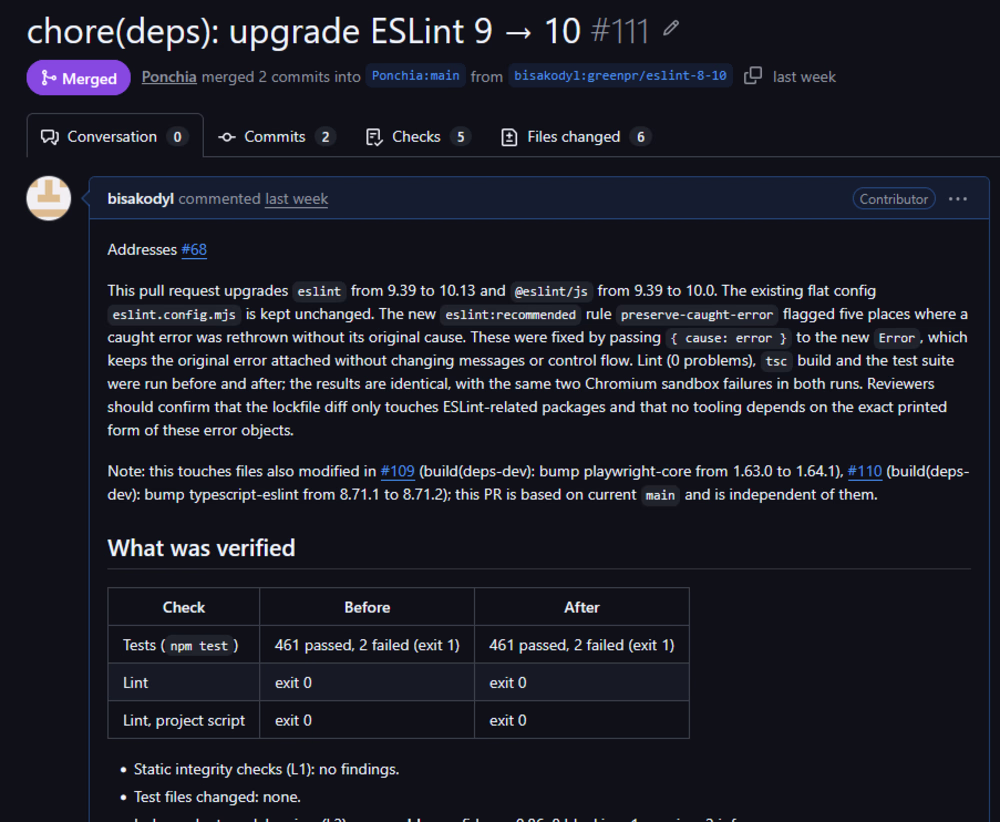
Task: Click the bisakodyl author name
Action: (140, 199)
